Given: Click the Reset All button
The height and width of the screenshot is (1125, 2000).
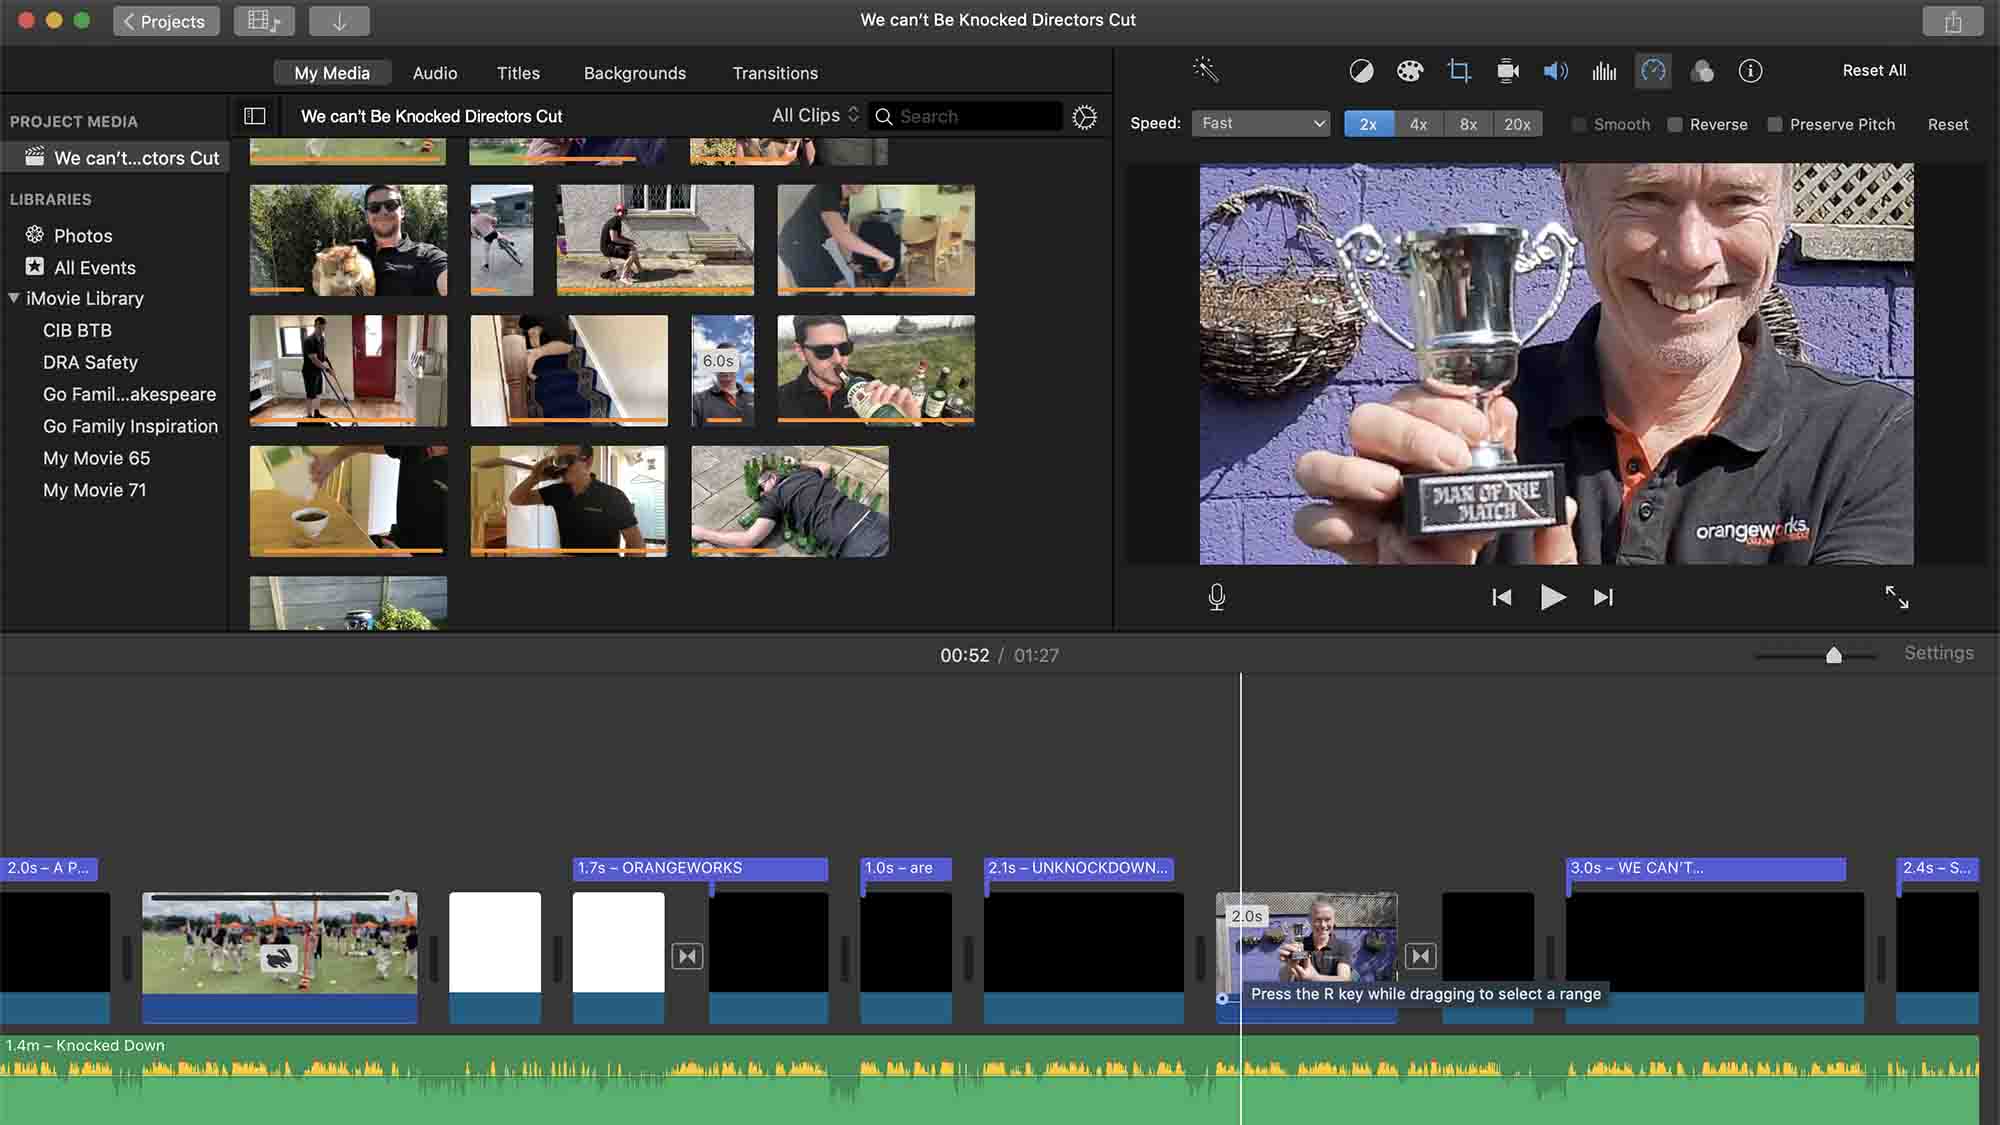Looking at the screenshot, I should click(x=1874, y=70).
